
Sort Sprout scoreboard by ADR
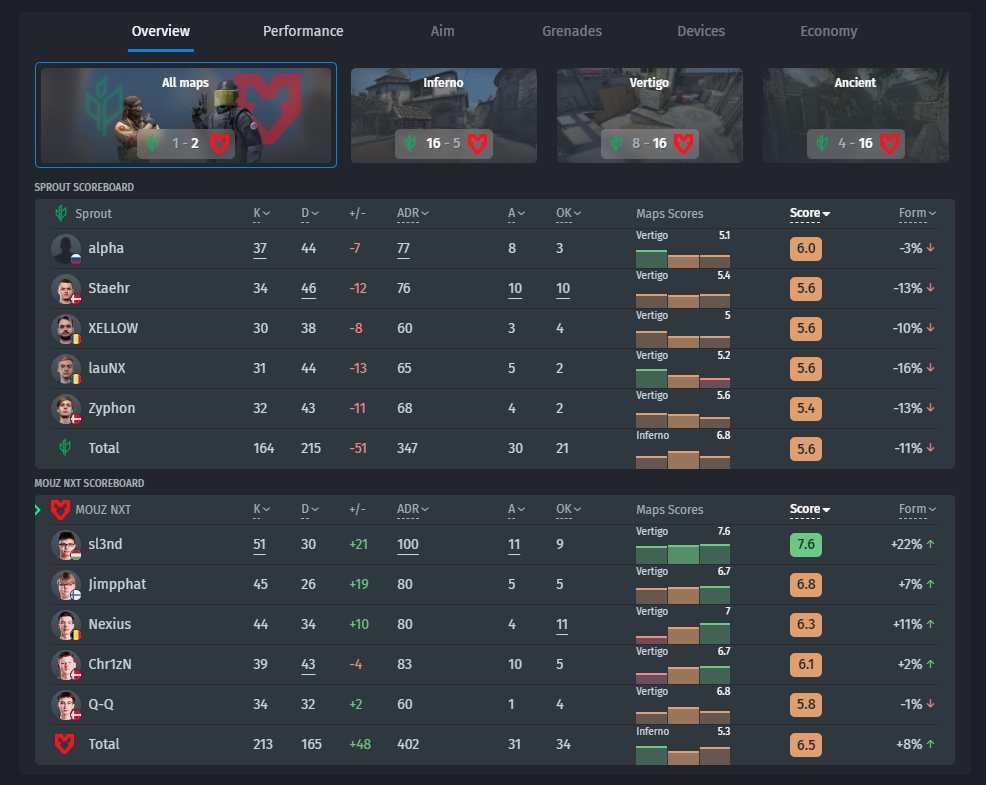[413, 213]
